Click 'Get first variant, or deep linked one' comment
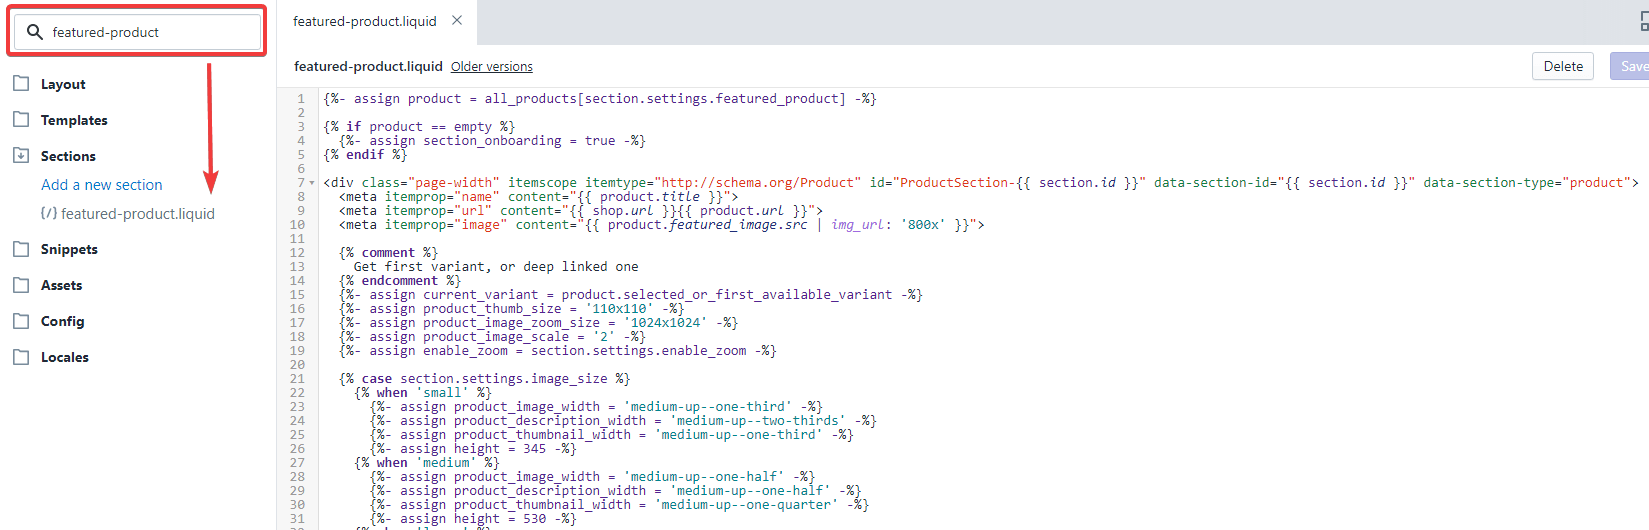 pos(496,267)
